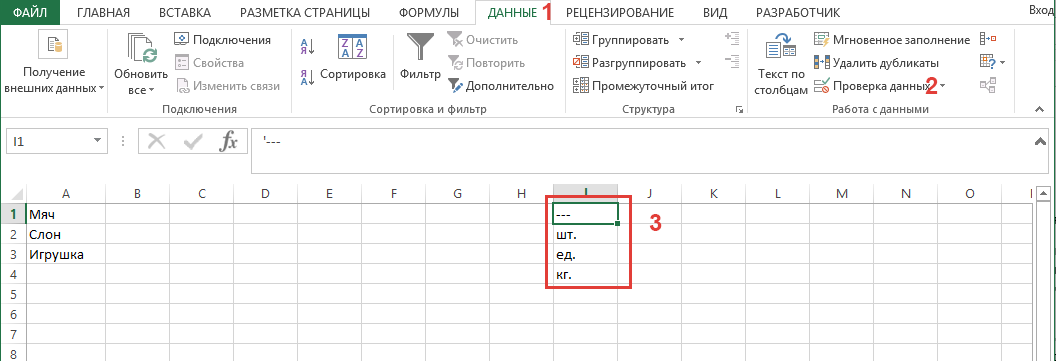Open Дополнительно advanced filter
This screenshot has height=361, width=1056.
pos(501,86)
